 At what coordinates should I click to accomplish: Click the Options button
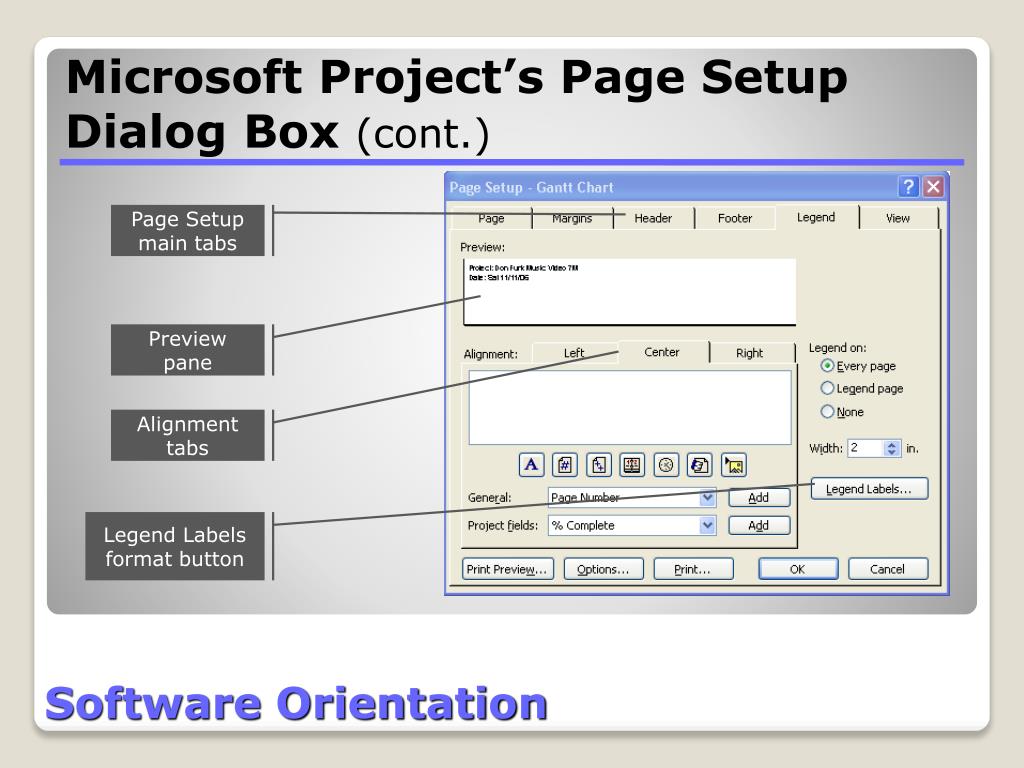[x=603, y=569]
